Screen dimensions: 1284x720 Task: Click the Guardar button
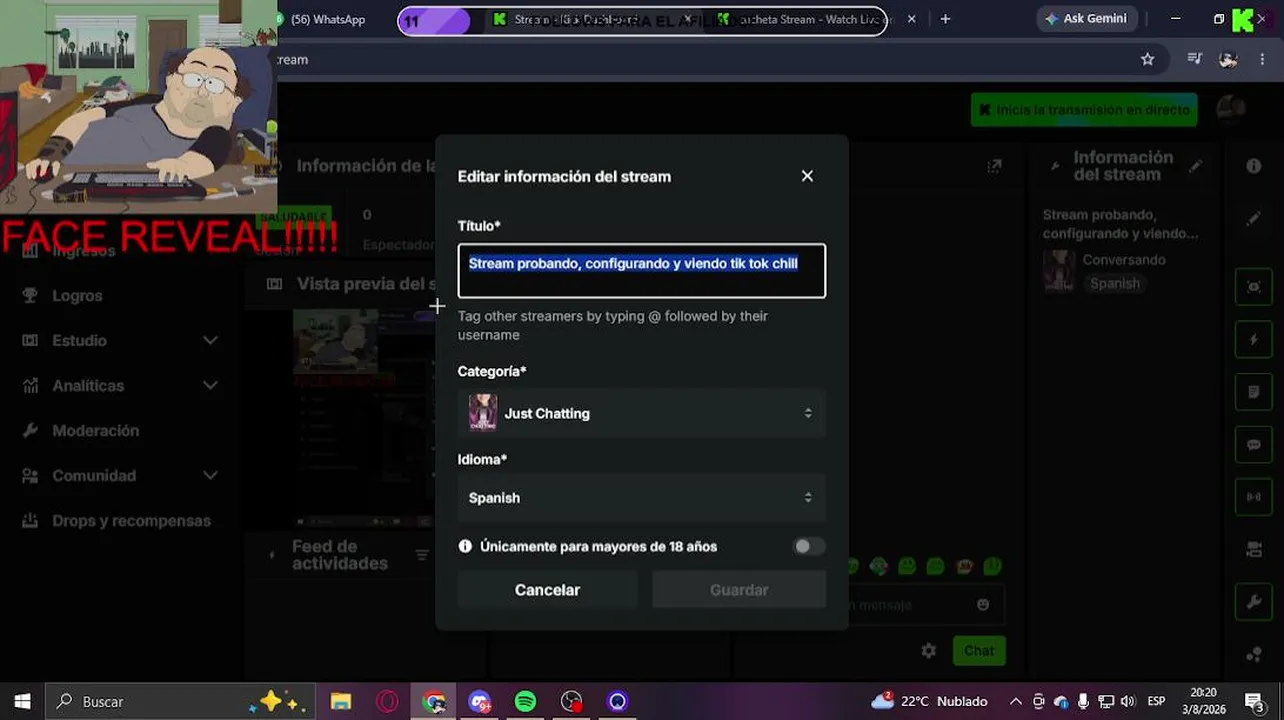click(739, 590)
